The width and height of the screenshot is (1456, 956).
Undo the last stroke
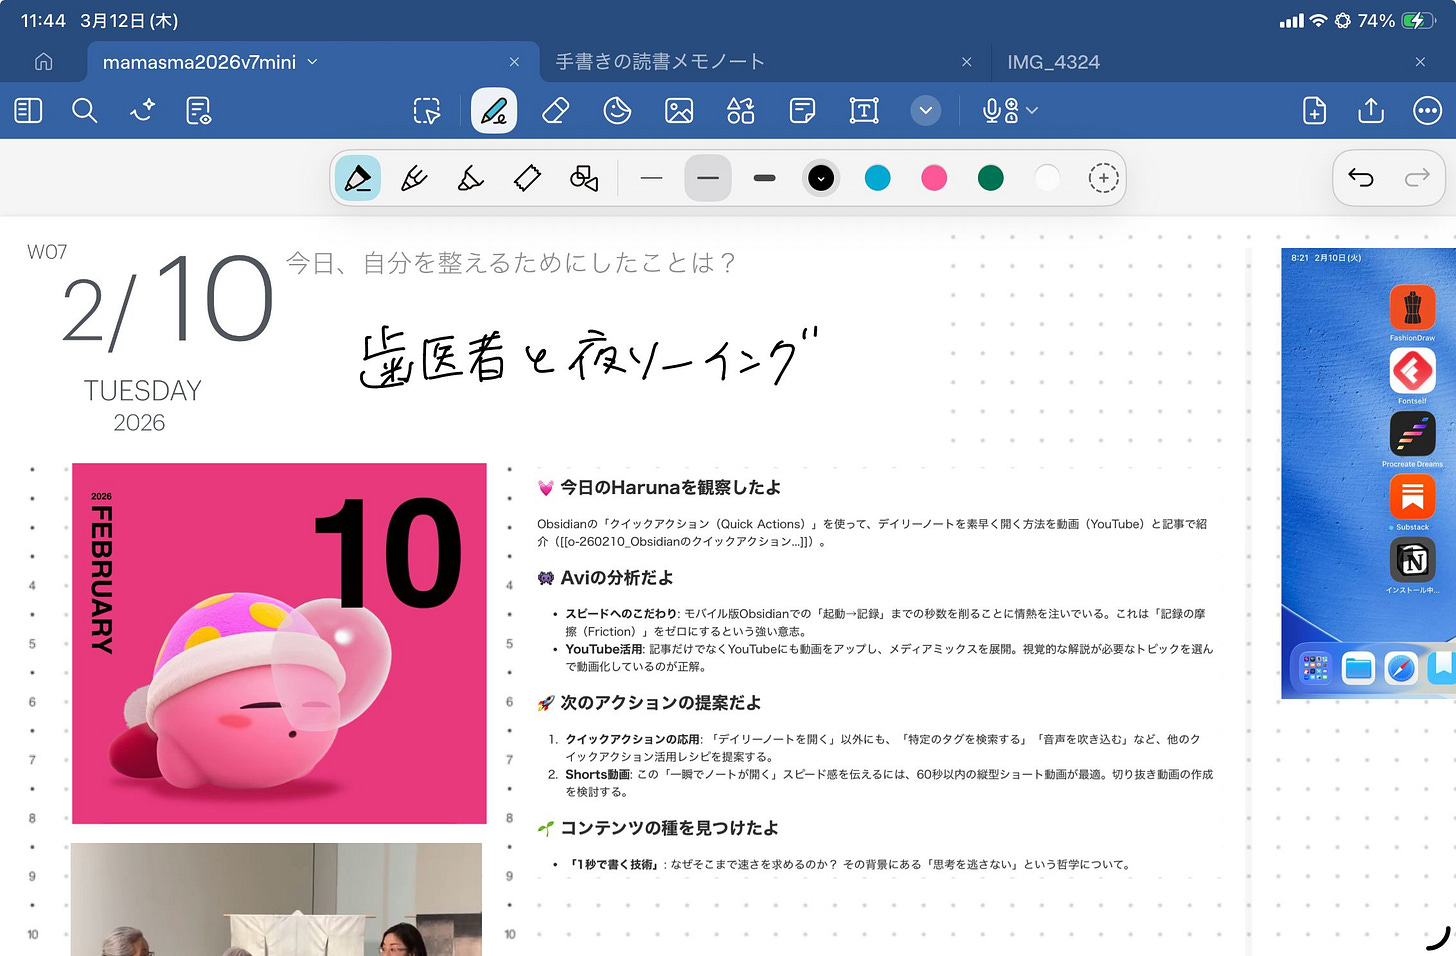pyautogui.click(x=1361, y=178)
